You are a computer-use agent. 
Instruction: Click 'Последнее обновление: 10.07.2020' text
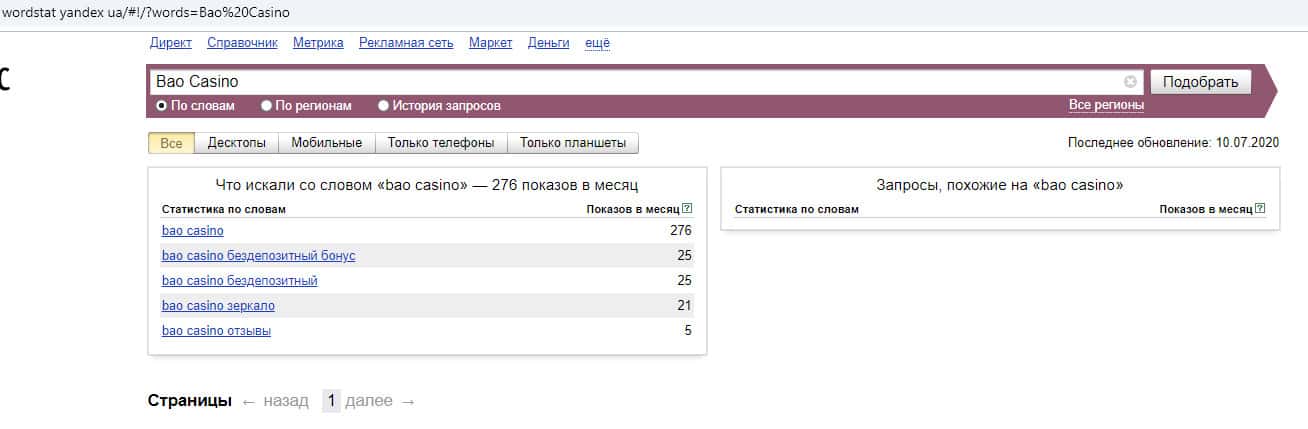[1173, 143]
